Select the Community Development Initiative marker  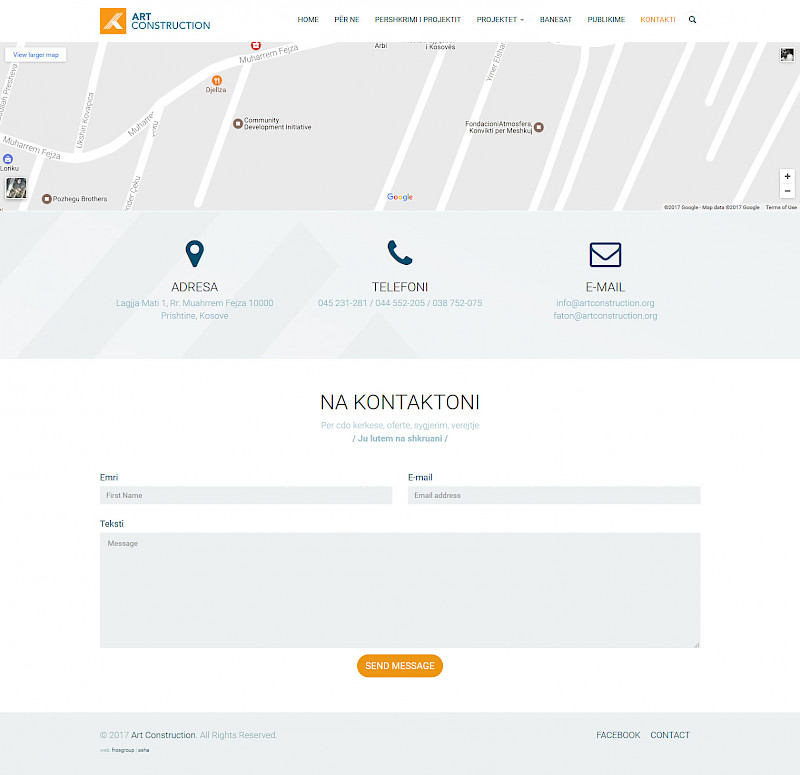(238, 123)
